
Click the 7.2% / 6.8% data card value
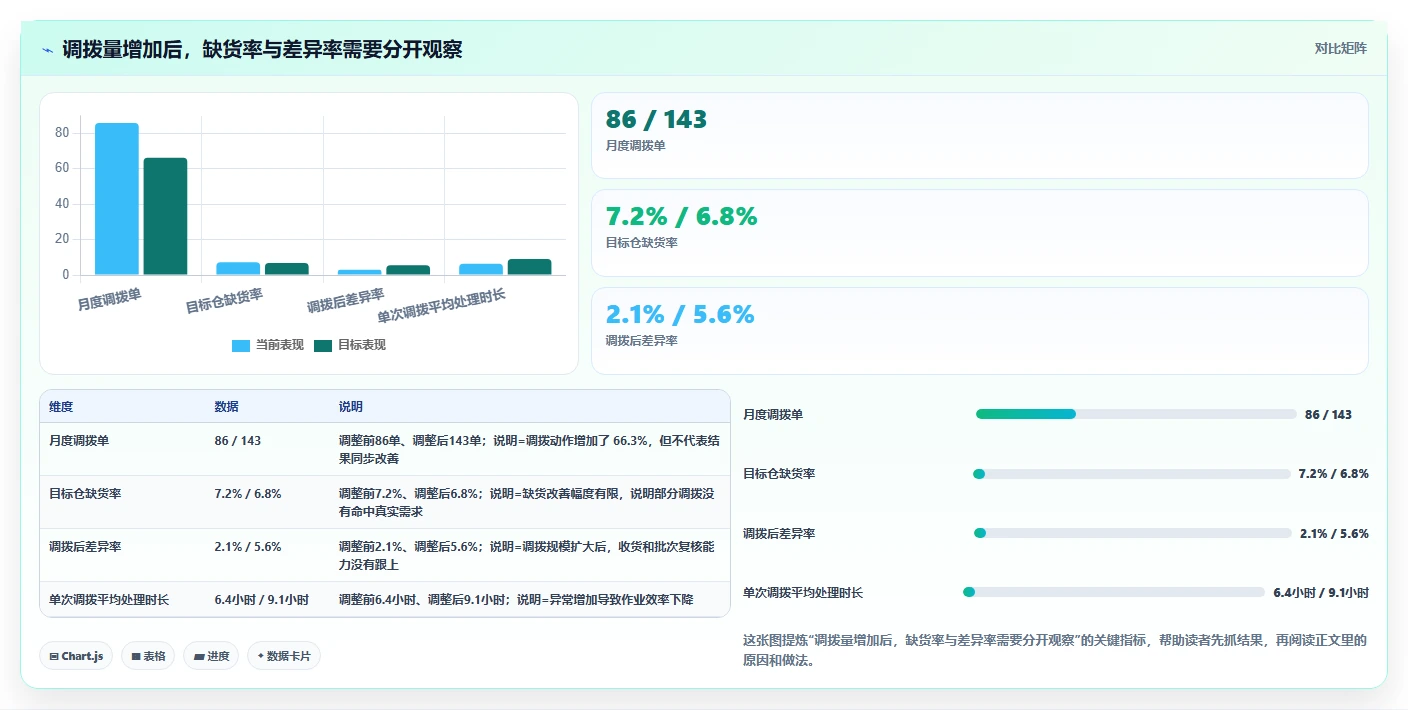click(681, 216)
